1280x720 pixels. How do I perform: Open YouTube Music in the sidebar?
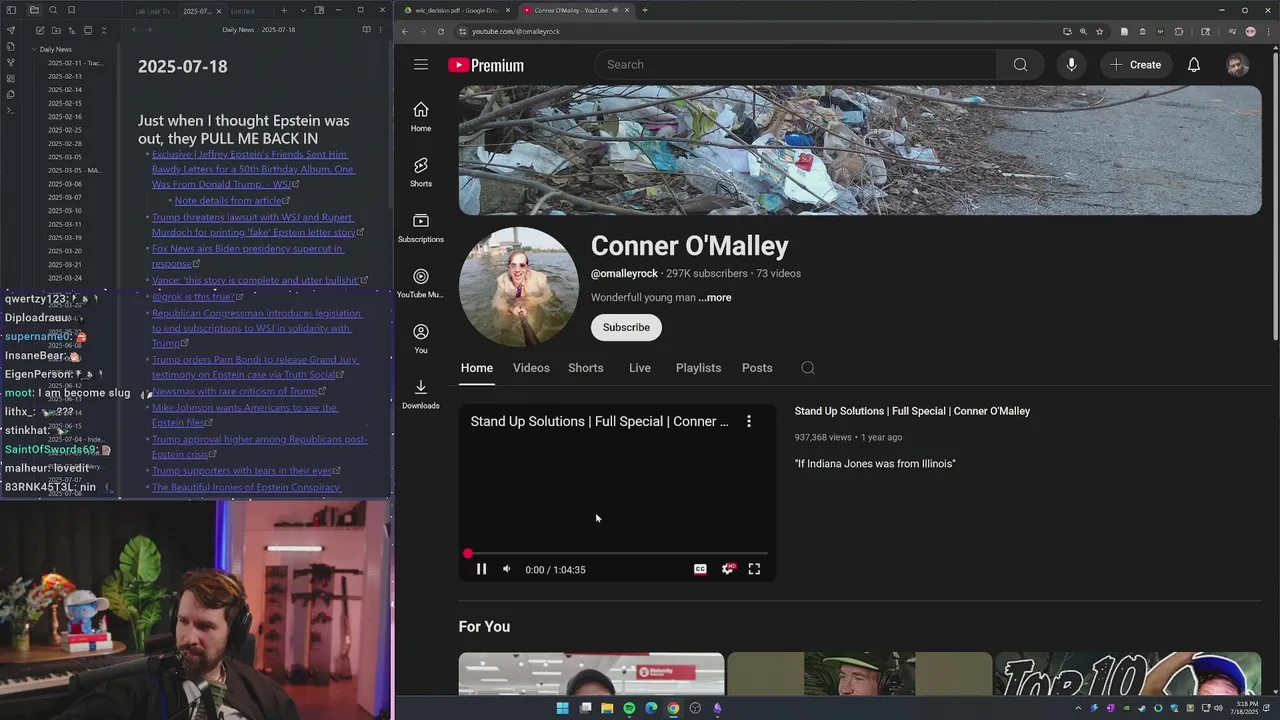pos(421,283)
